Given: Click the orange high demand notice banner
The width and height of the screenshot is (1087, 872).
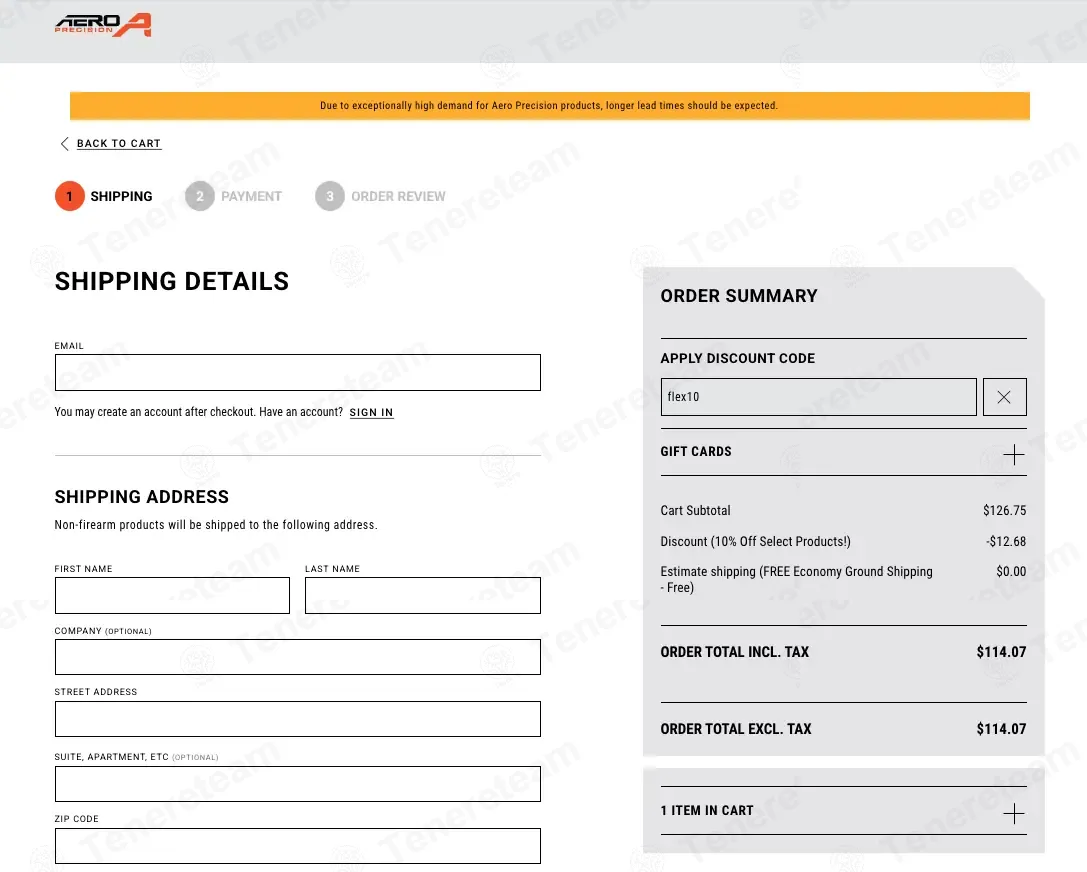Looking at the screenshot, I should pos(549,106).
